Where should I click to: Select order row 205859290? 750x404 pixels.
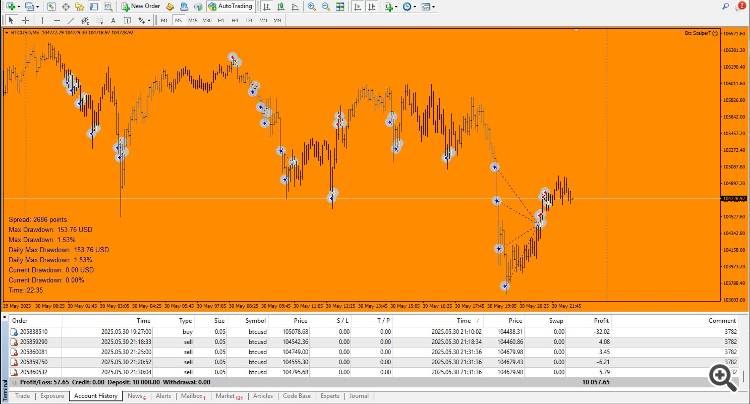(374, 342)
